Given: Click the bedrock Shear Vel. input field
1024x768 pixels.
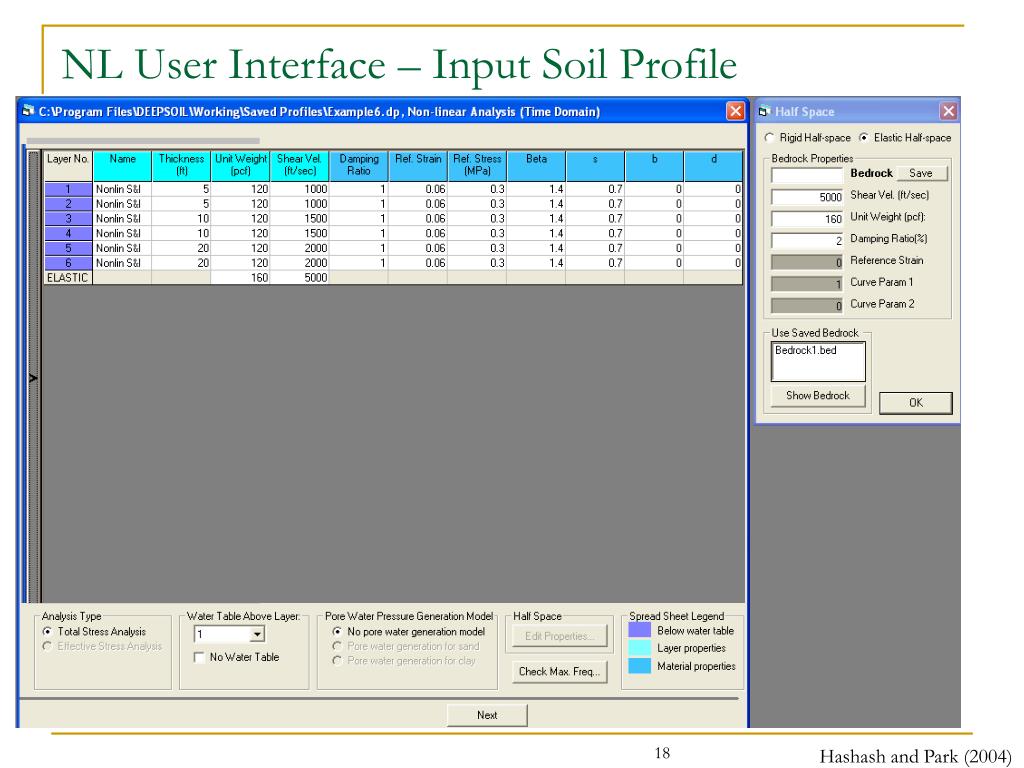Looking at the screenshot, I should click(x=808, y=196).
